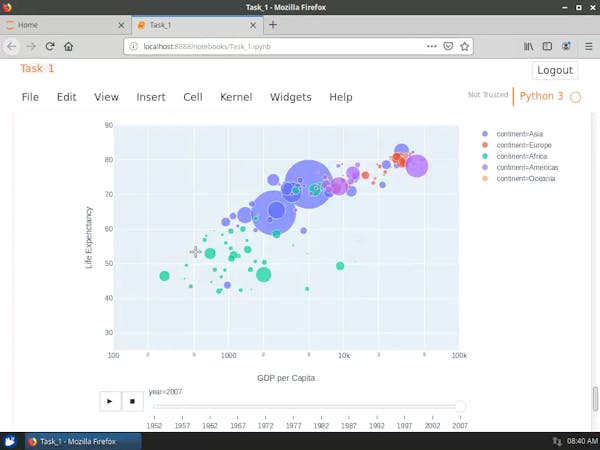Click the year slider handle at 2007
This screenshot has height=450, width=600.
tap(460, 406)
